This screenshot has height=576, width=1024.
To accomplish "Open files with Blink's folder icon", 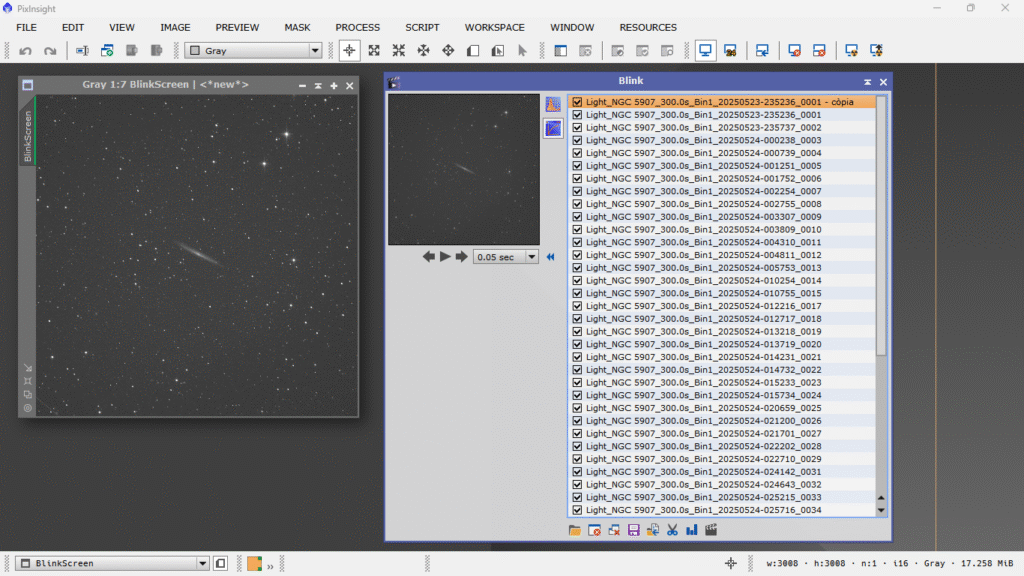I will click(575, 530).
